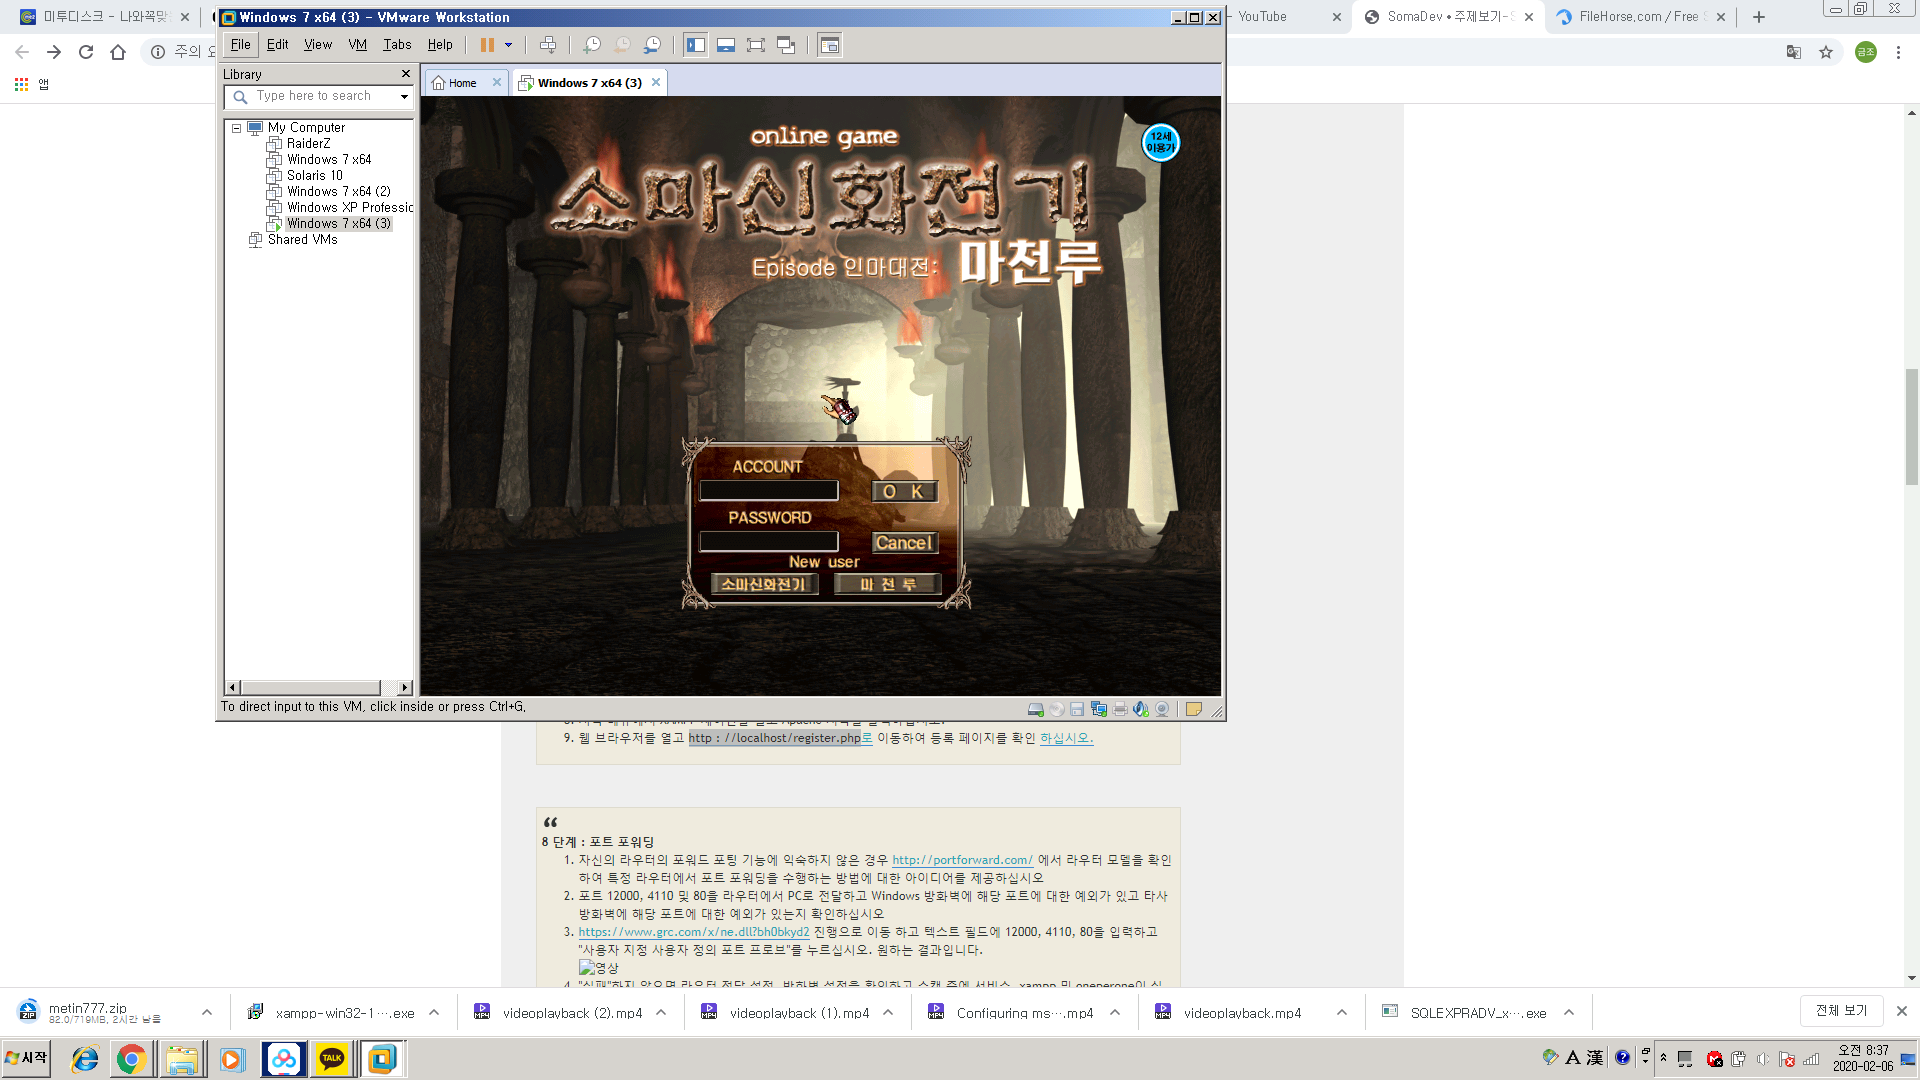1920x1080 pixels.
Task: Open the Library search dropdown
Action: [404, 96]
